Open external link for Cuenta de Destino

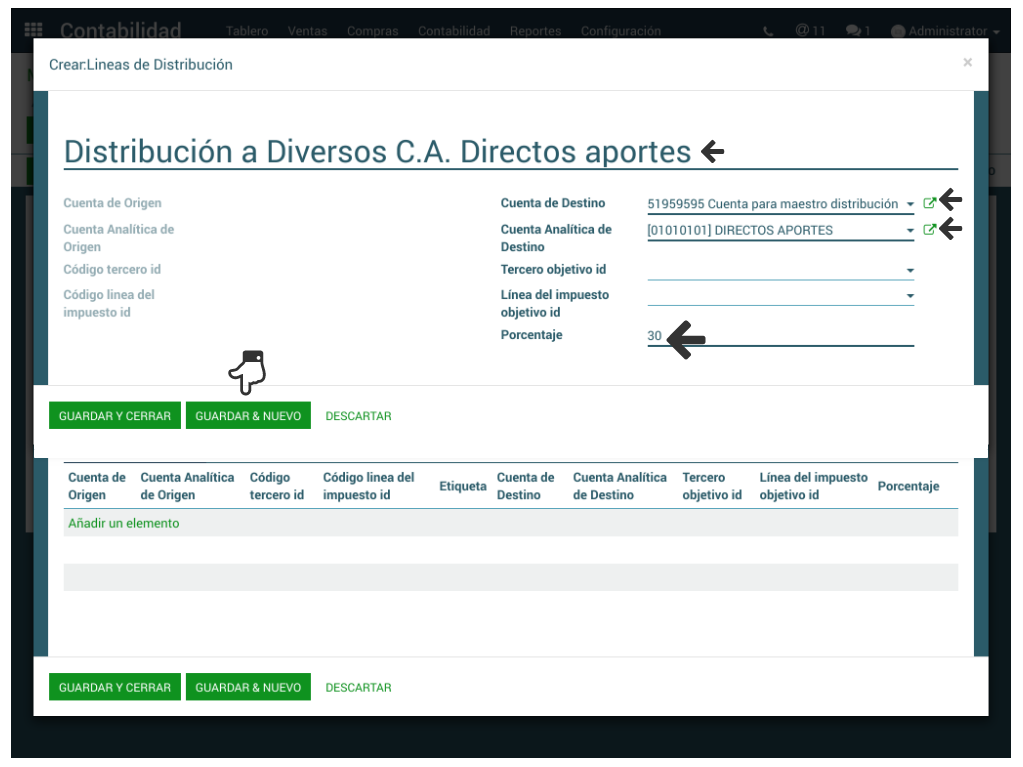click(x=929, y=203)
